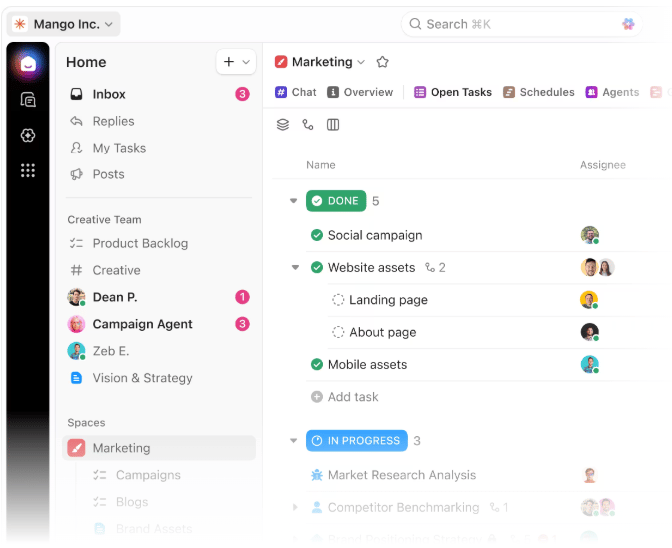
Task: Open Zeb E. direct message
Action: pos(159,351)
